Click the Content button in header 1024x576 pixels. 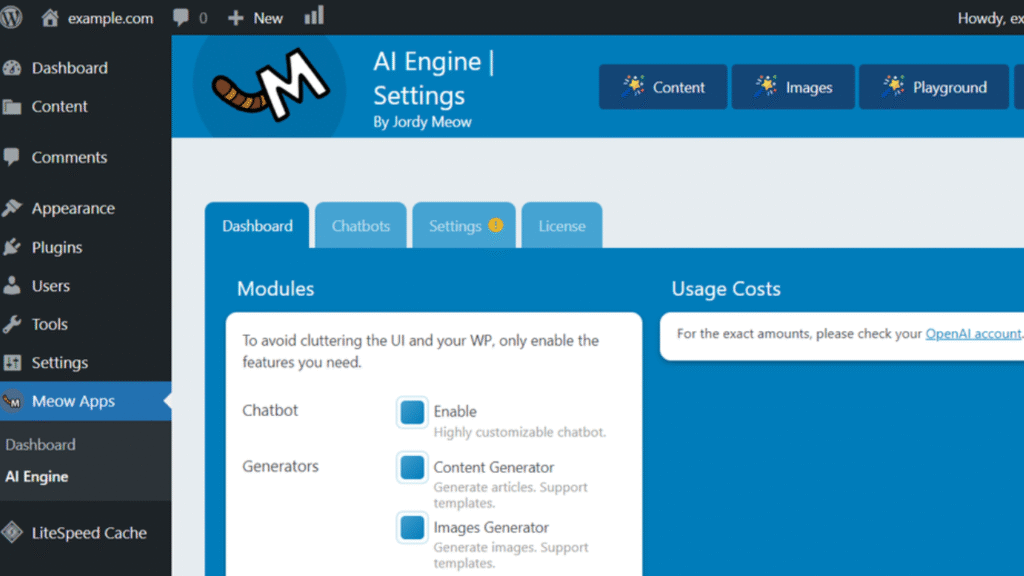[663, 87]
